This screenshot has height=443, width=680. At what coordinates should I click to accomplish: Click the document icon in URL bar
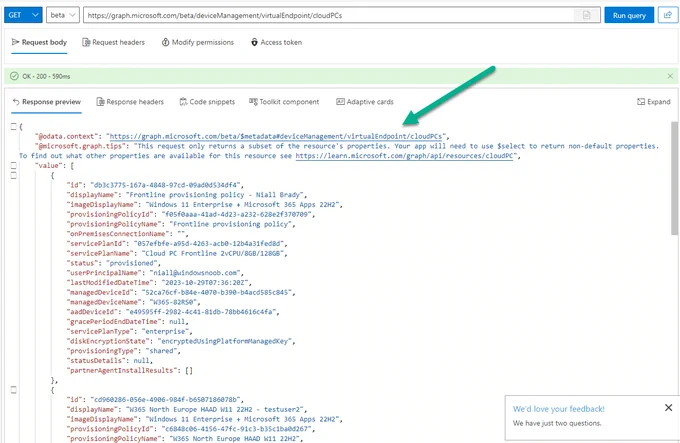click(x=586, y=15)
